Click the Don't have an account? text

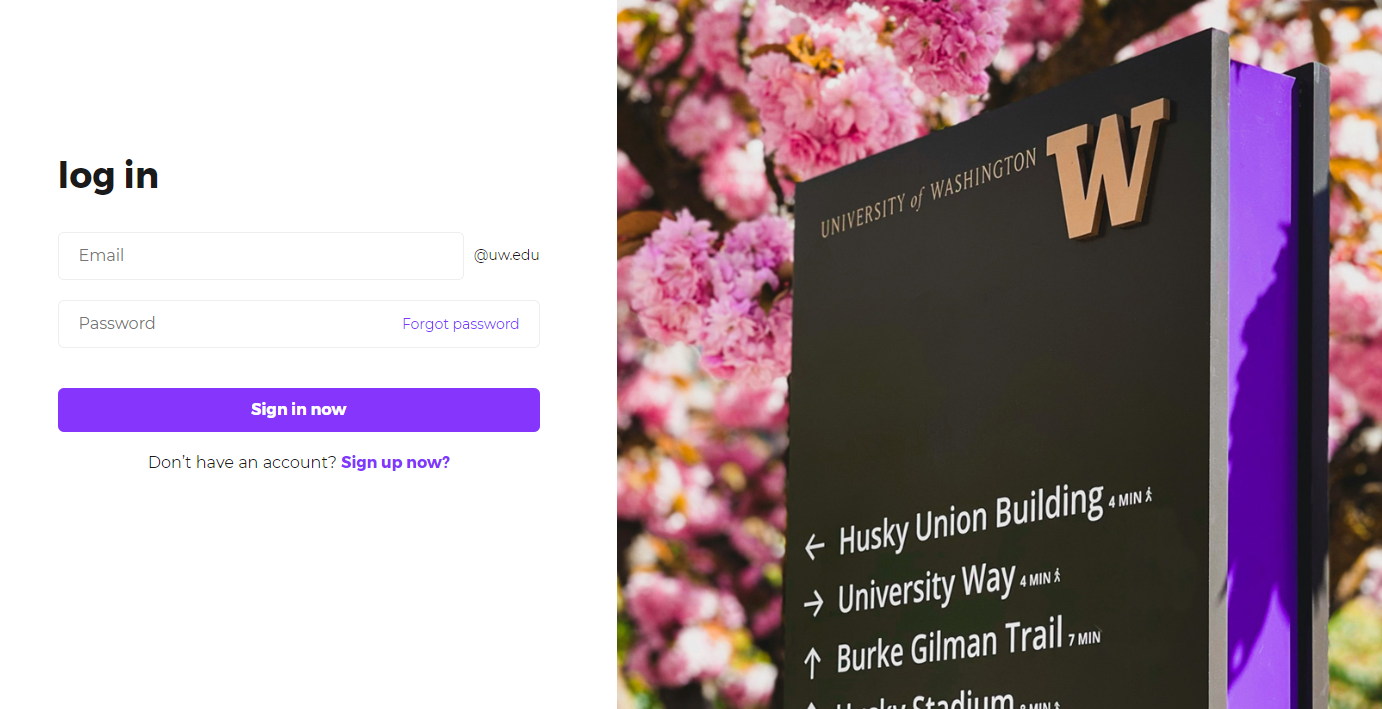click(242, 462)
